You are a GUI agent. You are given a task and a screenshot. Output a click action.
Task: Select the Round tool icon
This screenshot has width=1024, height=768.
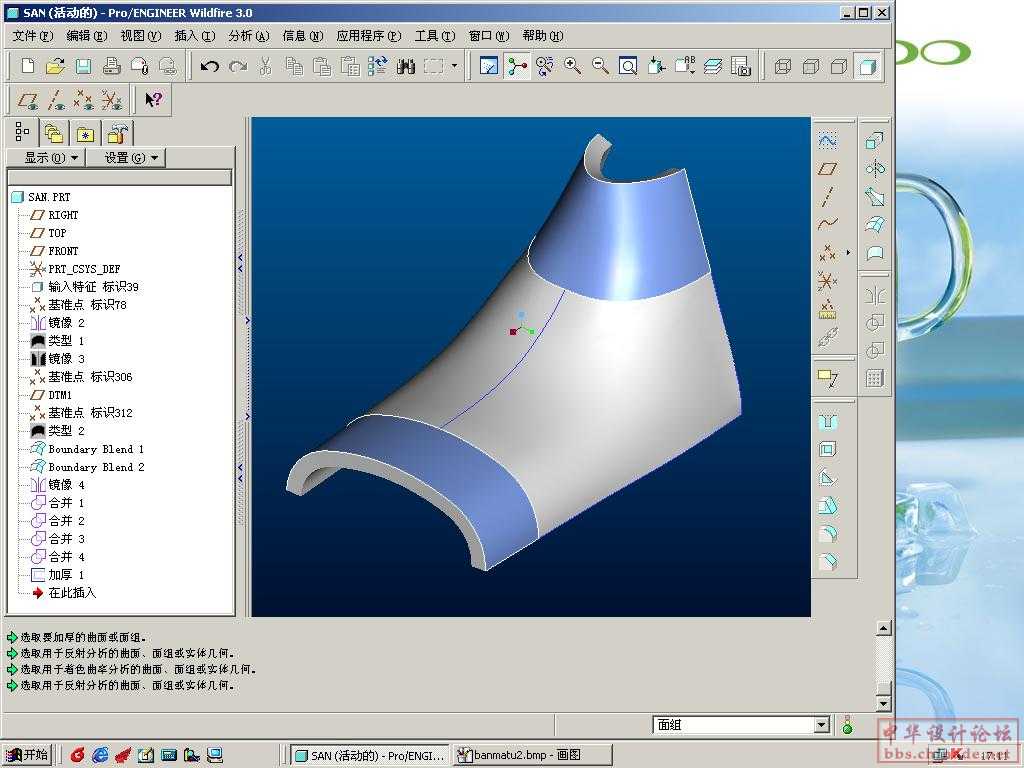(827, 534)
